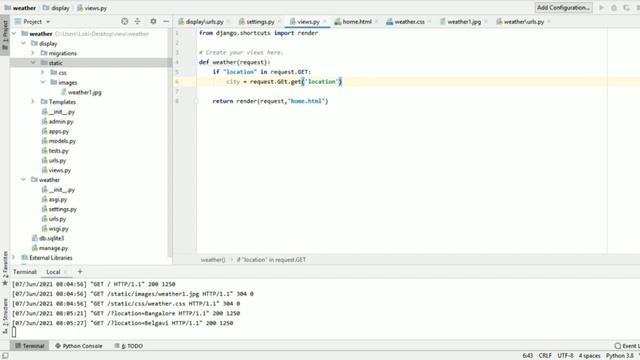Click line 8 return render code
Screen dimensions: 640x360
pos(270,101)
